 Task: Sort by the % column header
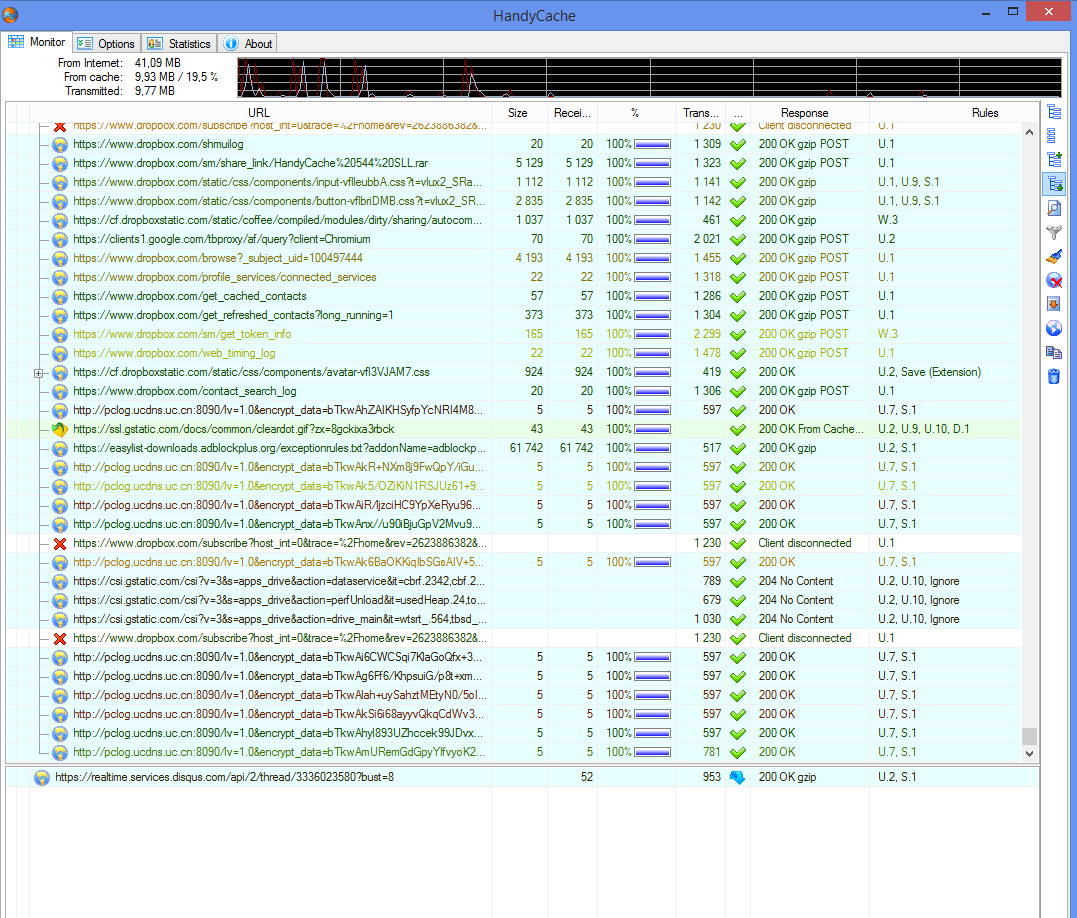pos(635,113)
